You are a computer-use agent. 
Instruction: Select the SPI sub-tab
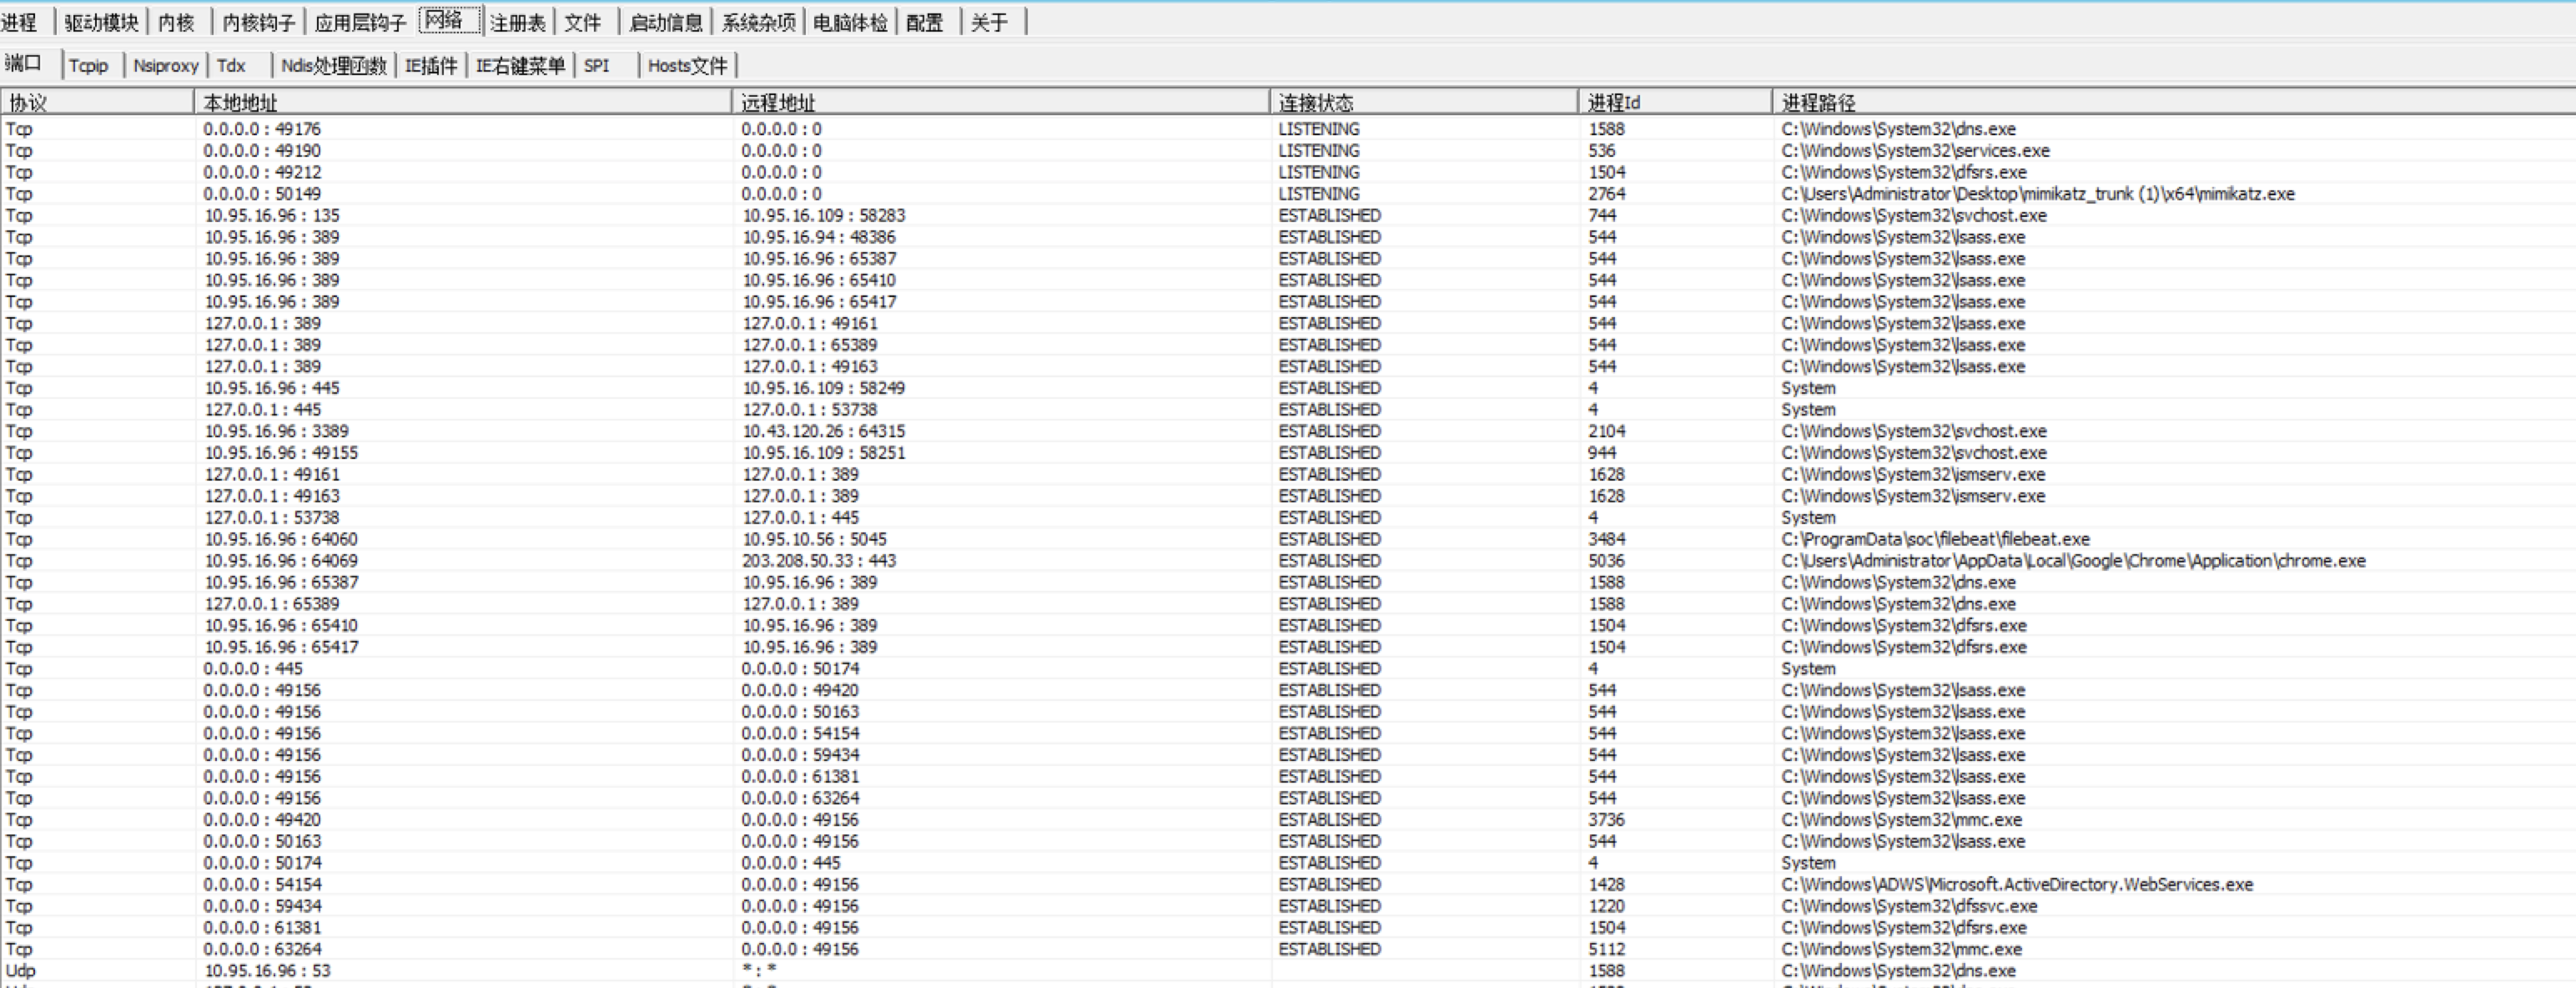[596, 66]
